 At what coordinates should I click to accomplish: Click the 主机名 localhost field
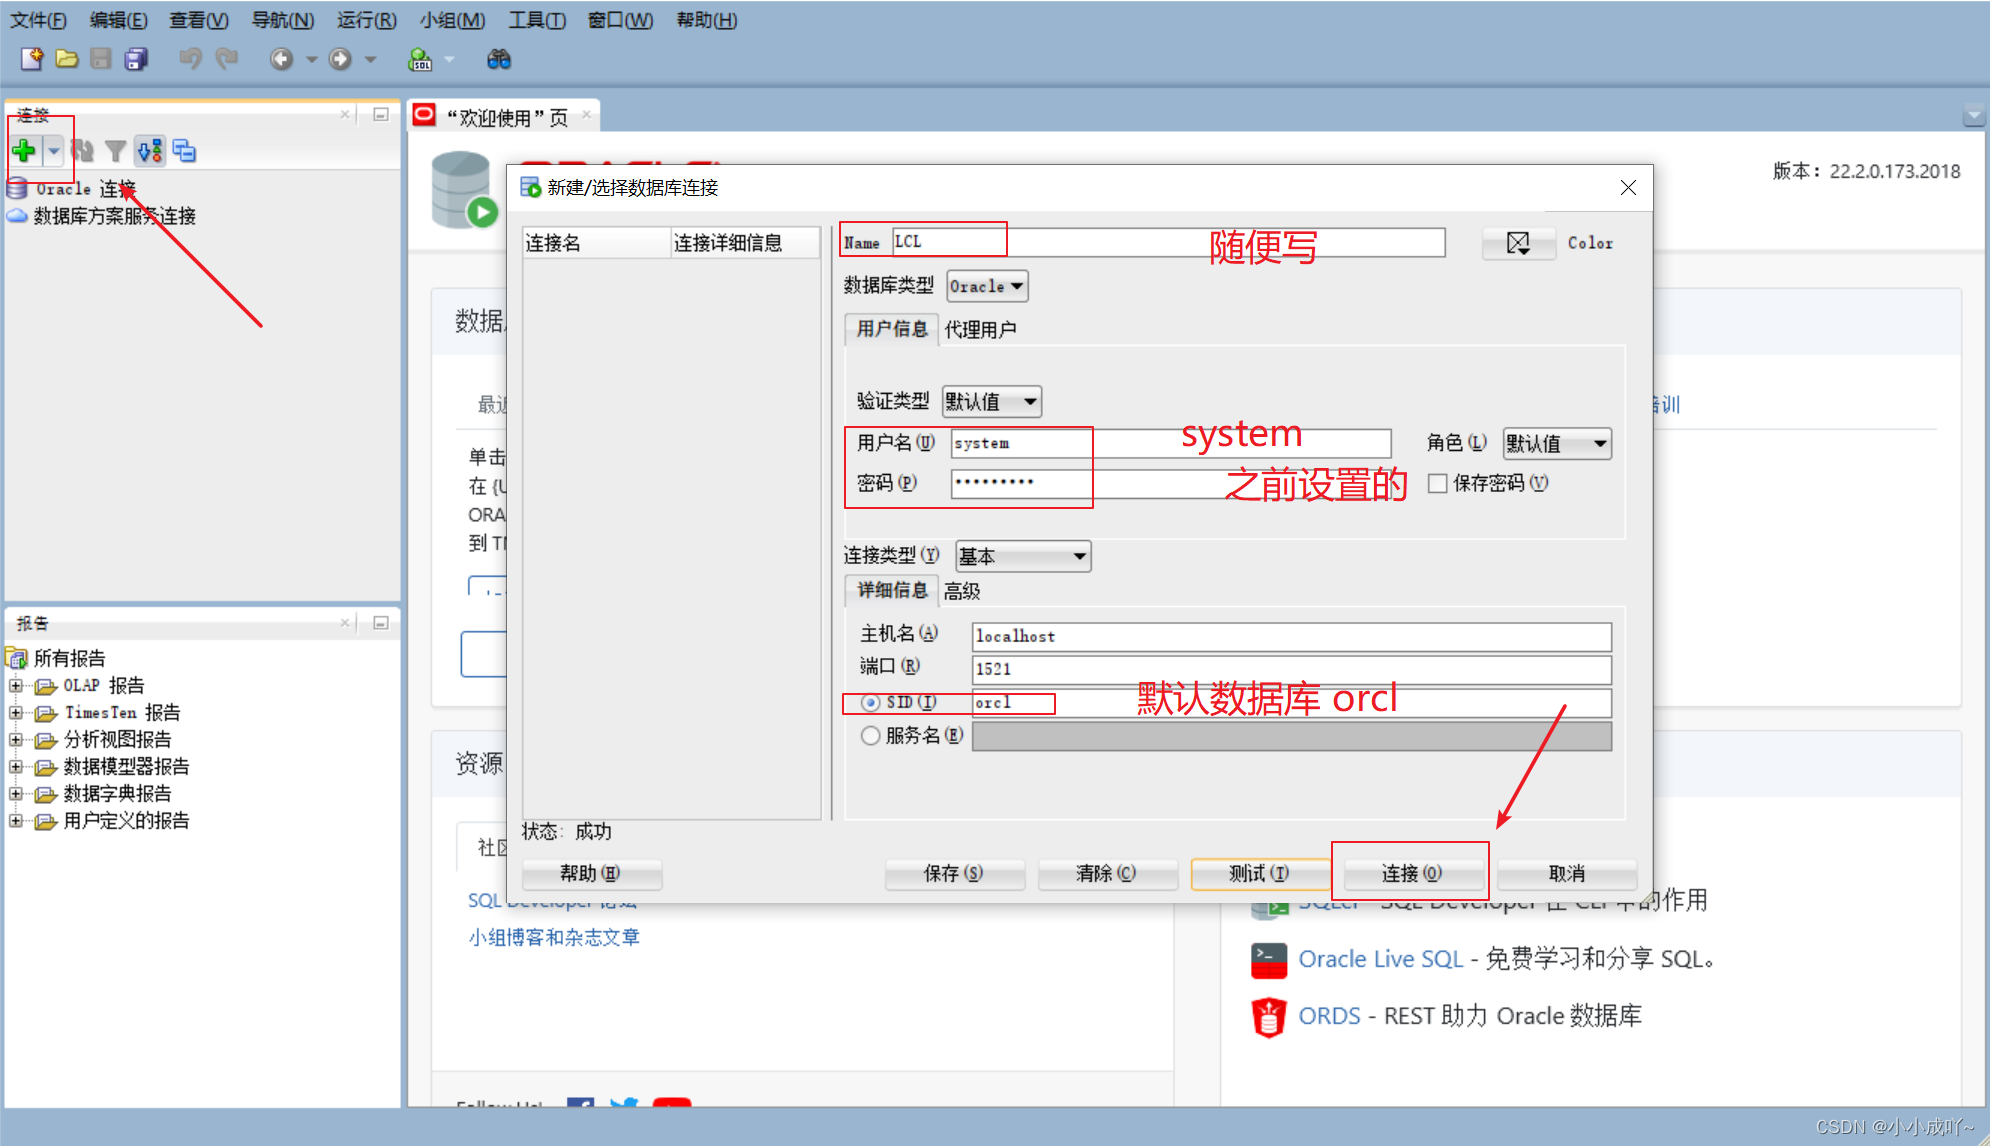[1291, 636]
